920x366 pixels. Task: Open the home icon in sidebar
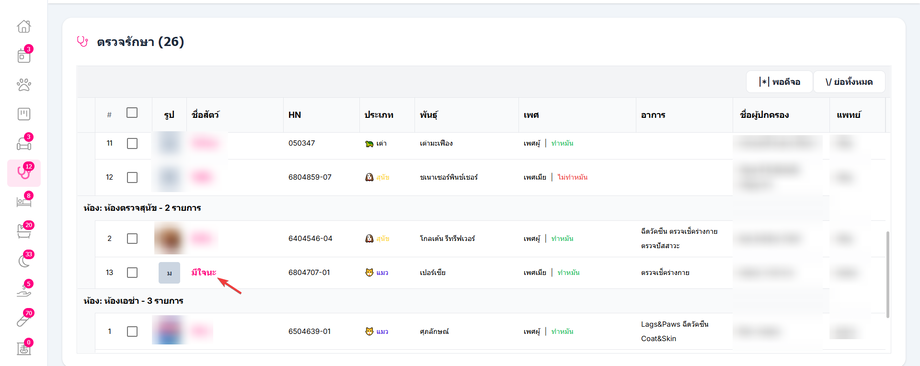pyautogui.click(x=23, y=26)
